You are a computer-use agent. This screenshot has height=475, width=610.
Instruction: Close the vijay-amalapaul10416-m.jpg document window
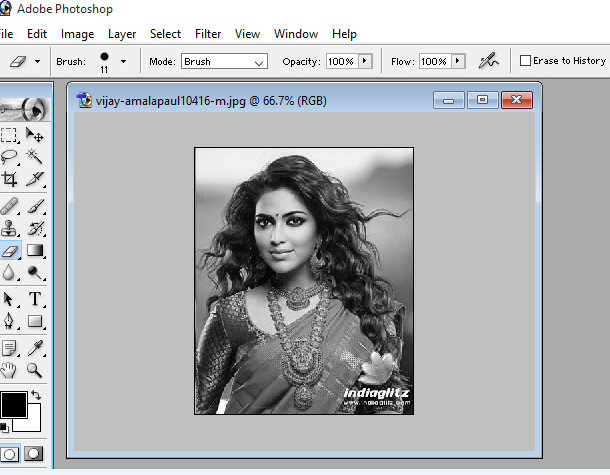[517, 100]
